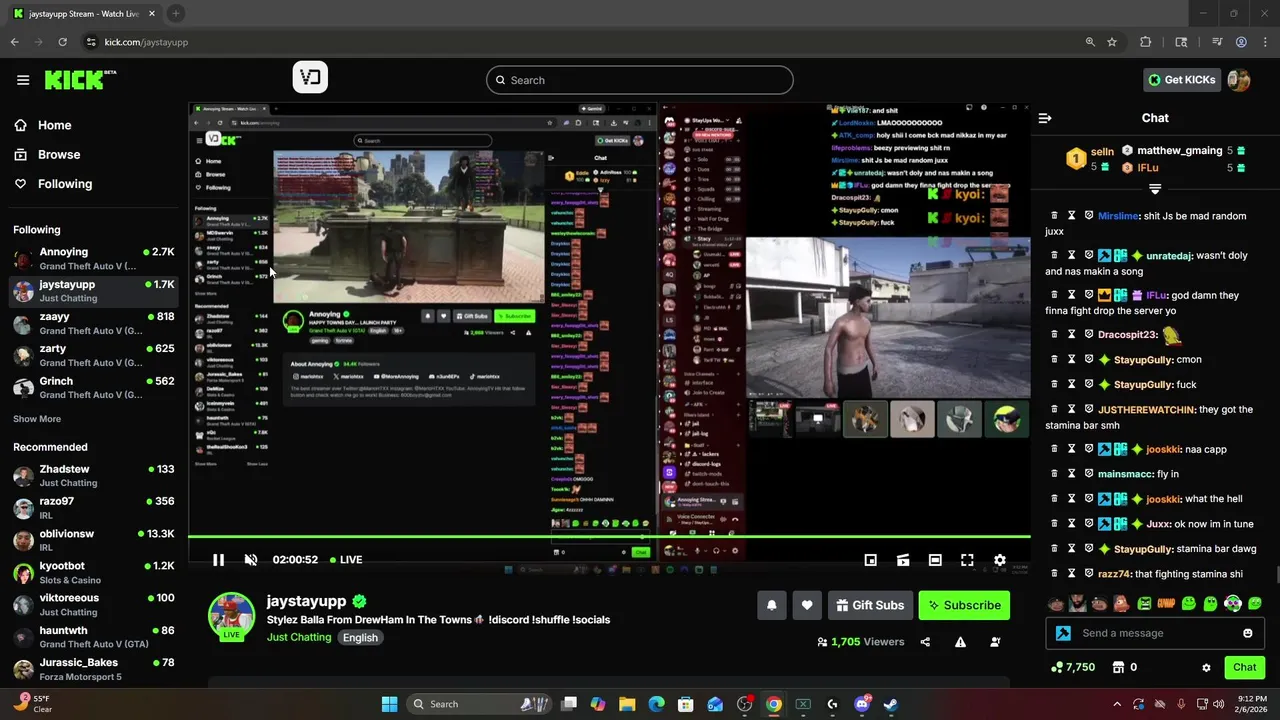
Task: Ban razz74 using the shield icon
Action: pos(1089,573)
